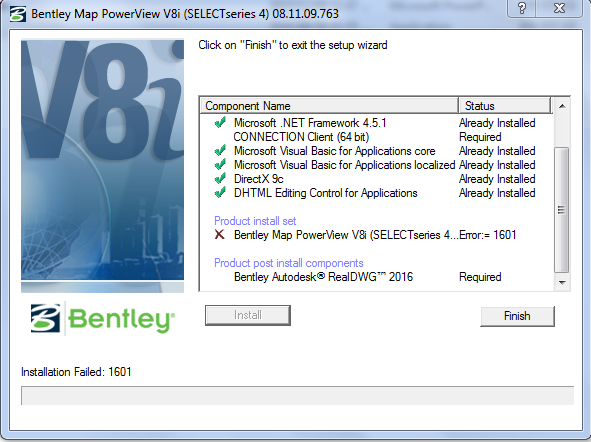Click the red X error icon for Bentley Map PowerView
This screenshot has height=442, width=591.
pyautogui.click(x=219, y=234)
